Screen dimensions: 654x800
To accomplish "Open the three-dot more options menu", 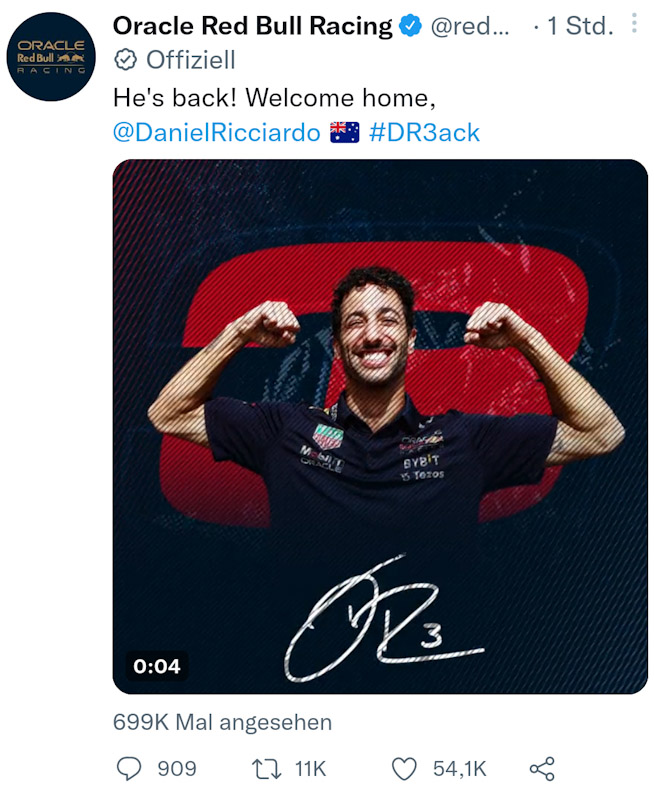I will (x=634, y=23).
